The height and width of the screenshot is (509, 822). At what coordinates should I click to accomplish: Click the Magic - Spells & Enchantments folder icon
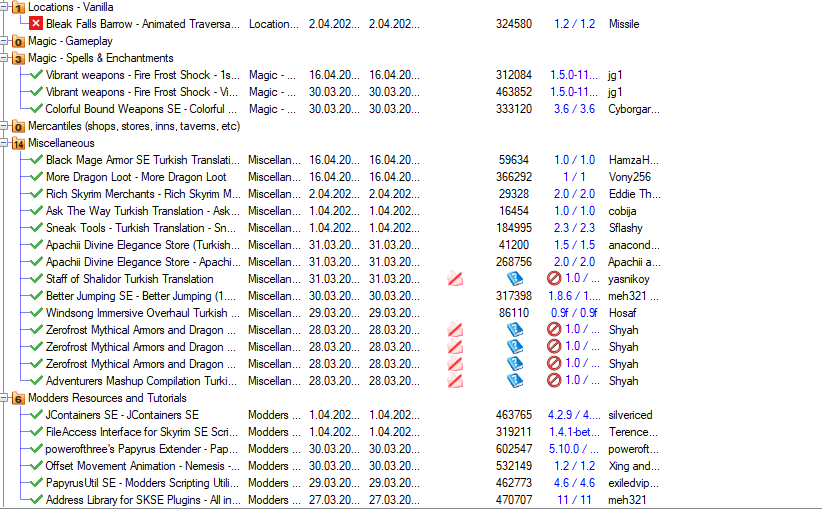(x=18, y=58)
